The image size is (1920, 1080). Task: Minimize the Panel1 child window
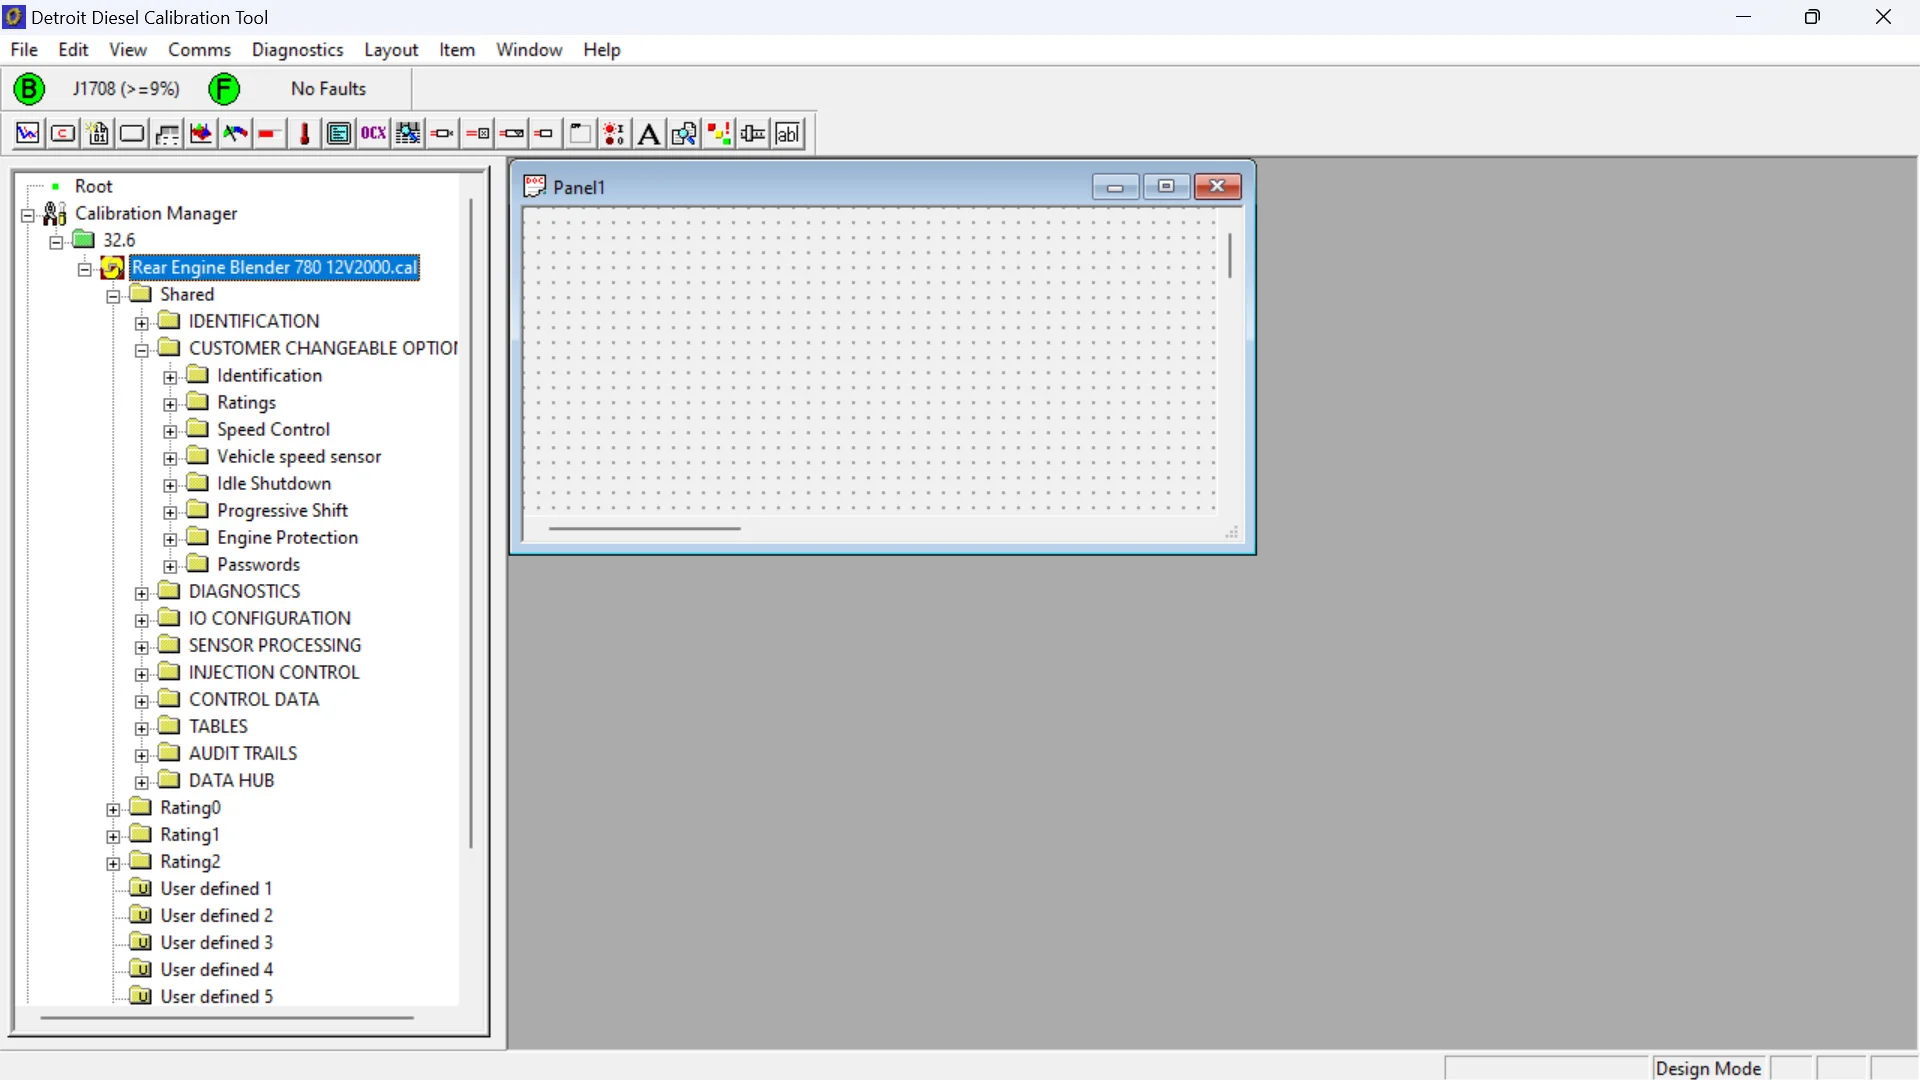[x=1115, y=186]
